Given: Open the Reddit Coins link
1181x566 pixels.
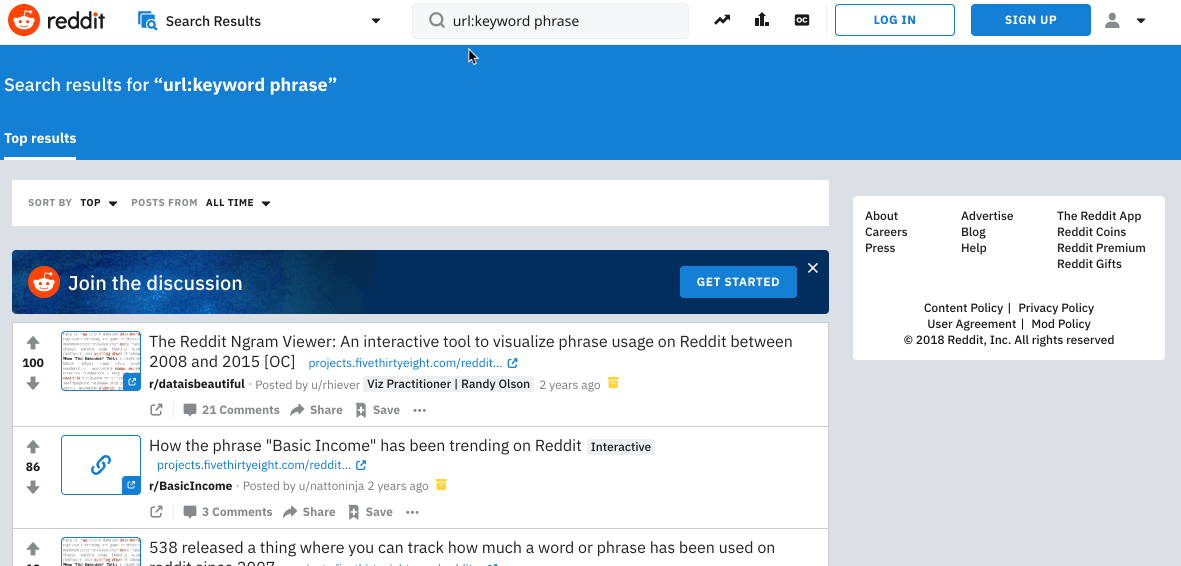Looking at the screenshot, I should pyautogui.click(x=1091, y=232).
